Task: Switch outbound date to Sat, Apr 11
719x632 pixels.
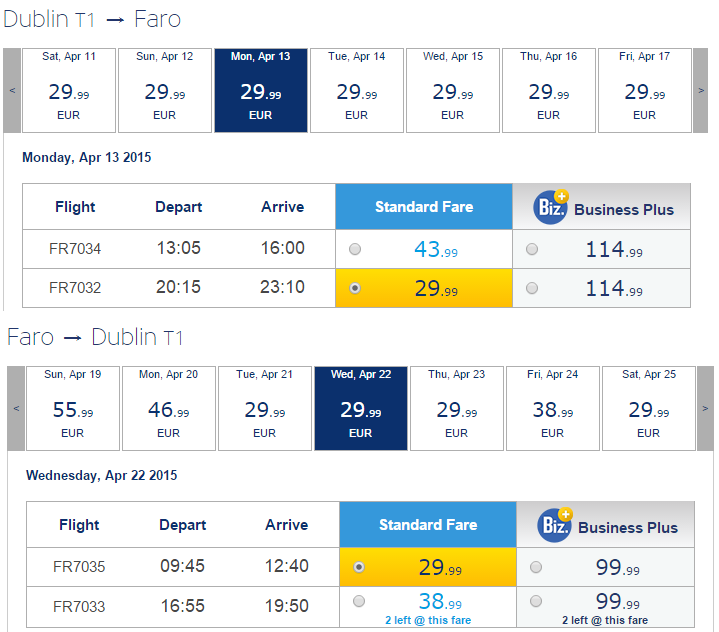Action: [x=69, y=90]
